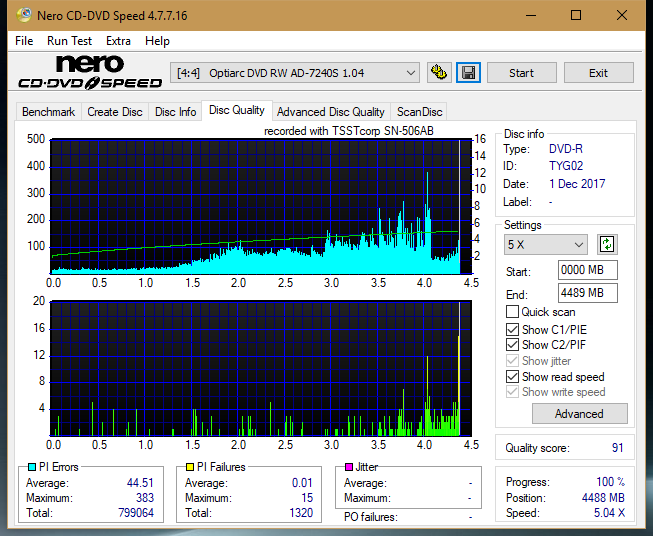Viewport: 653px width, 536px height.
Task: Disable Show C1/PIE checkbox
Action: (x=512, y=329)
